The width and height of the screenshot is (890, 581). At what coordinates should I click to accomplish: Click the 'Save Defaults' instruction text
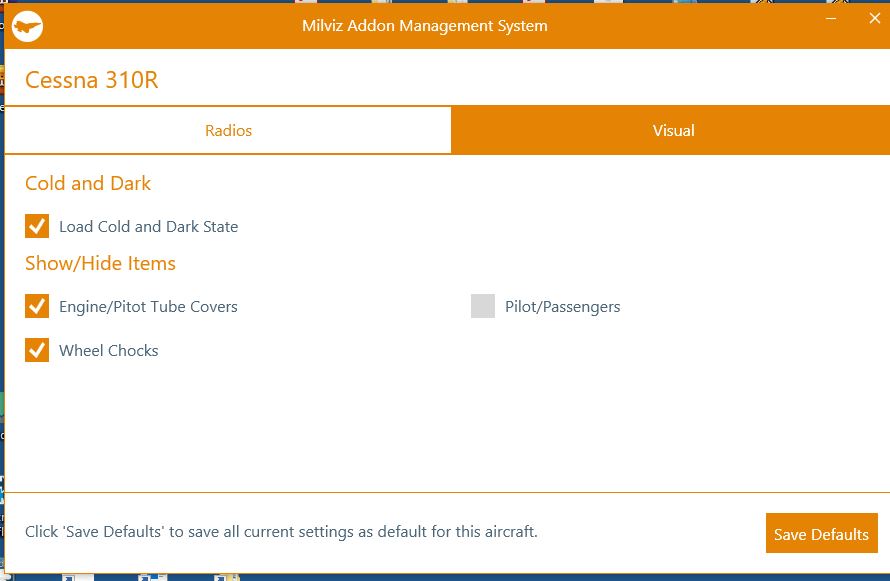(281, 532)
